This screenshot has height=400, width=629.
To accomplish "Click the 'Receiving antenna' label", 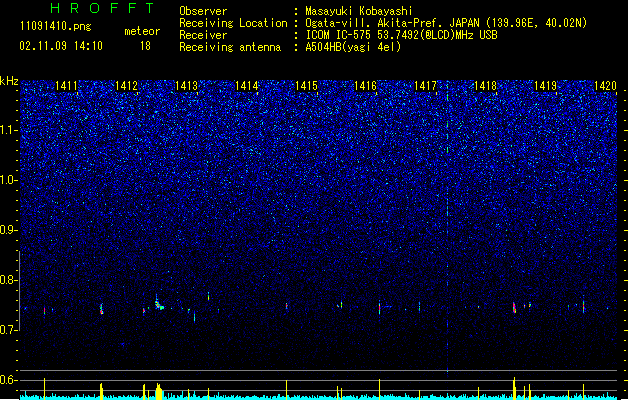I will coord(230,47).
